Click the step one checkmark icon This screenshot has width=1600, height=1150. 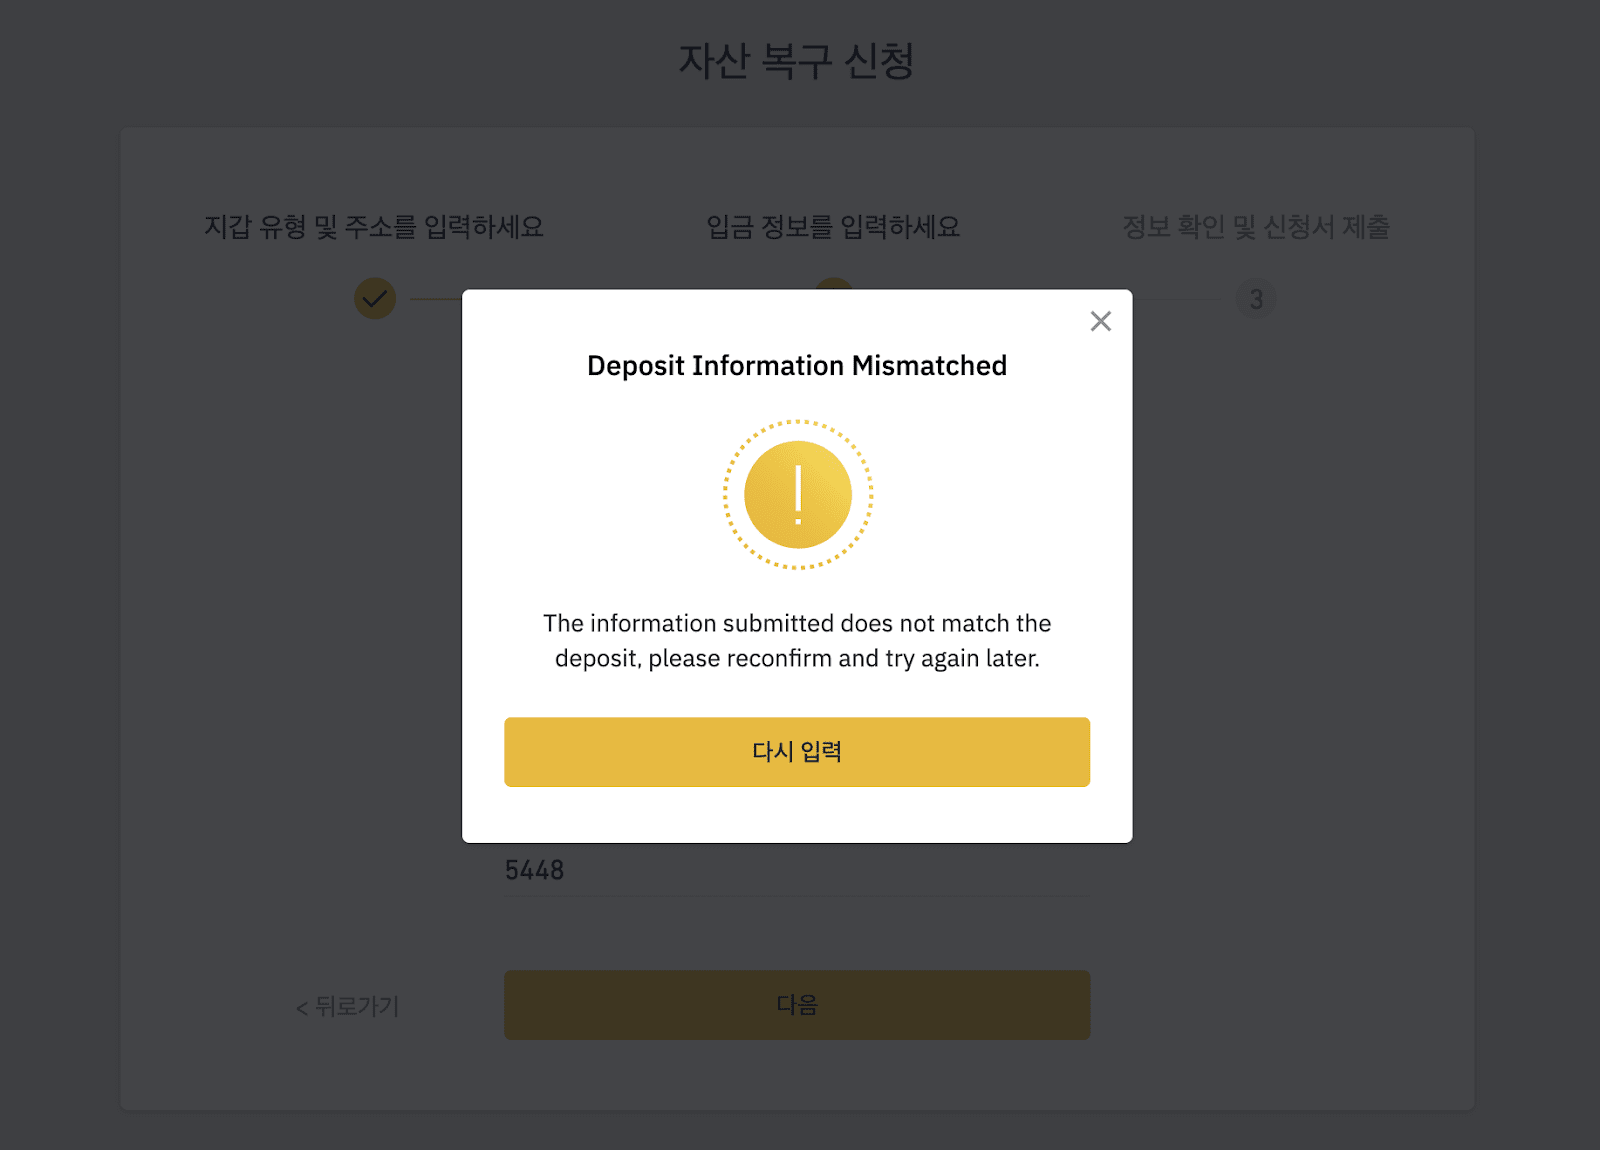pos(375,298)
